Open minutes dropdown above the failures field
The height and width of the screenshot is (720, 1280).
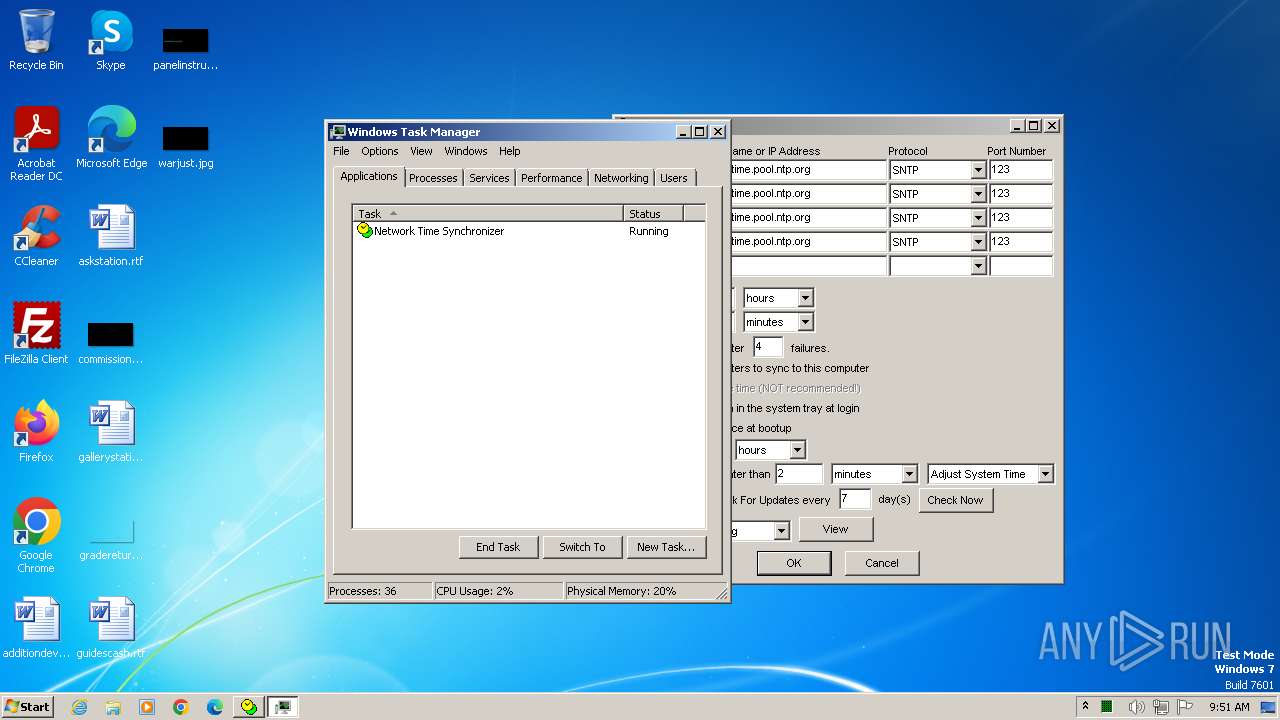pyautogui.click(x=805, y=322)
